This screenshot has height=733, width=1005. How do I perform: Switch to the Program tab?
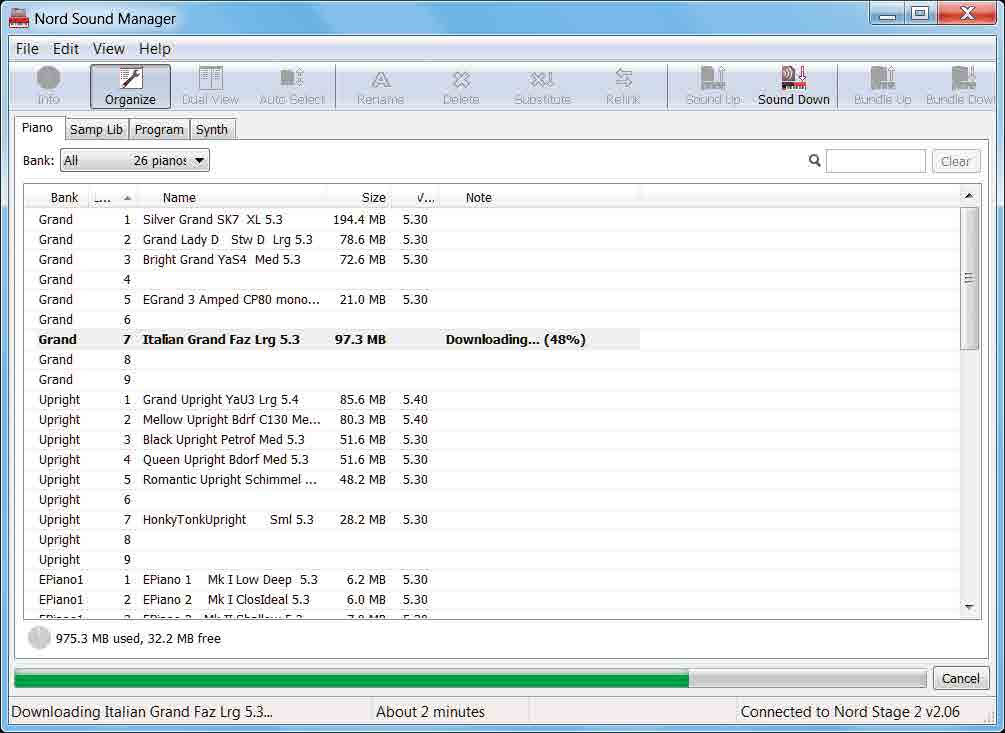[x=159, y=129]
